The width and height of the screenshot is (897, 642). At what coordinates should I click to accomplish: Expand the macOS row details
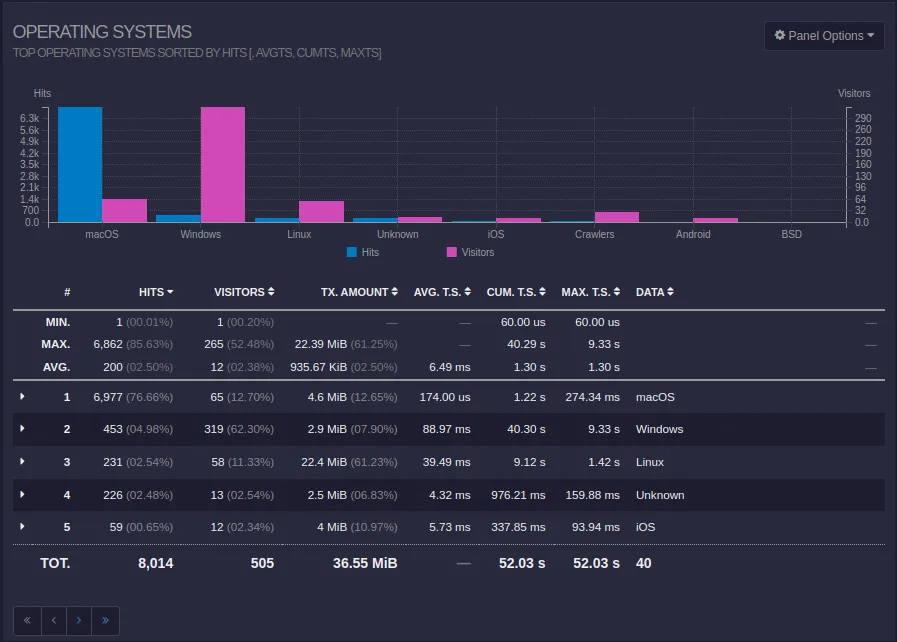(22, 397)
